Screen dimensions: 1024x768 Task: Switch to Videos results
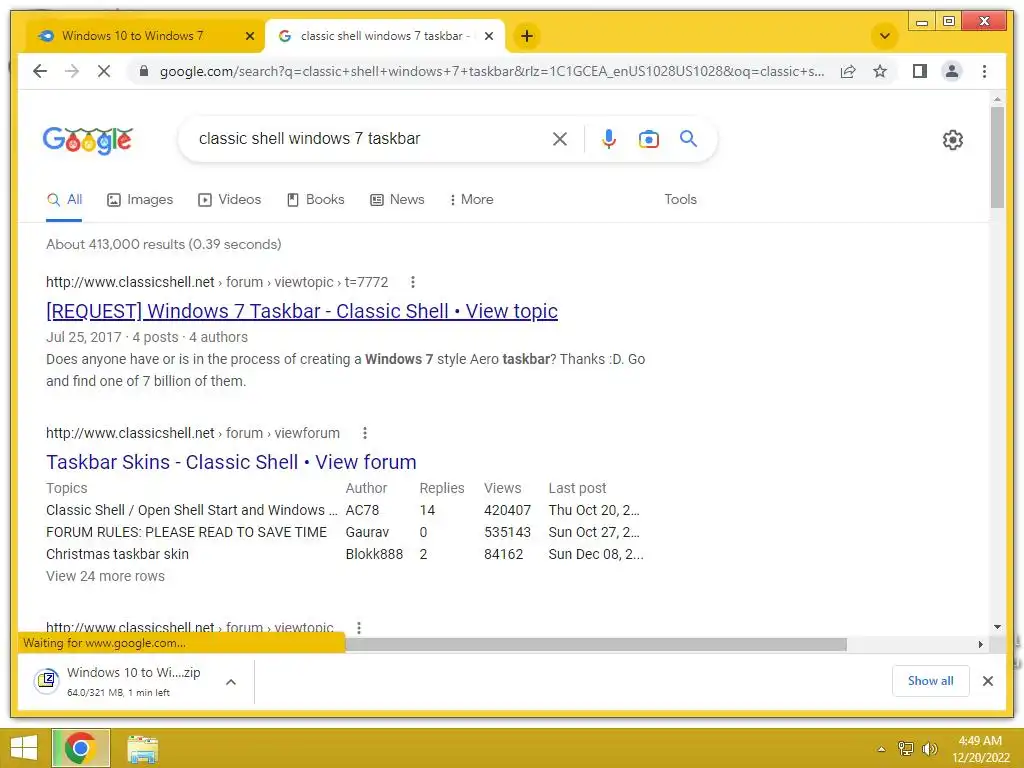click(x=229, y=200)
